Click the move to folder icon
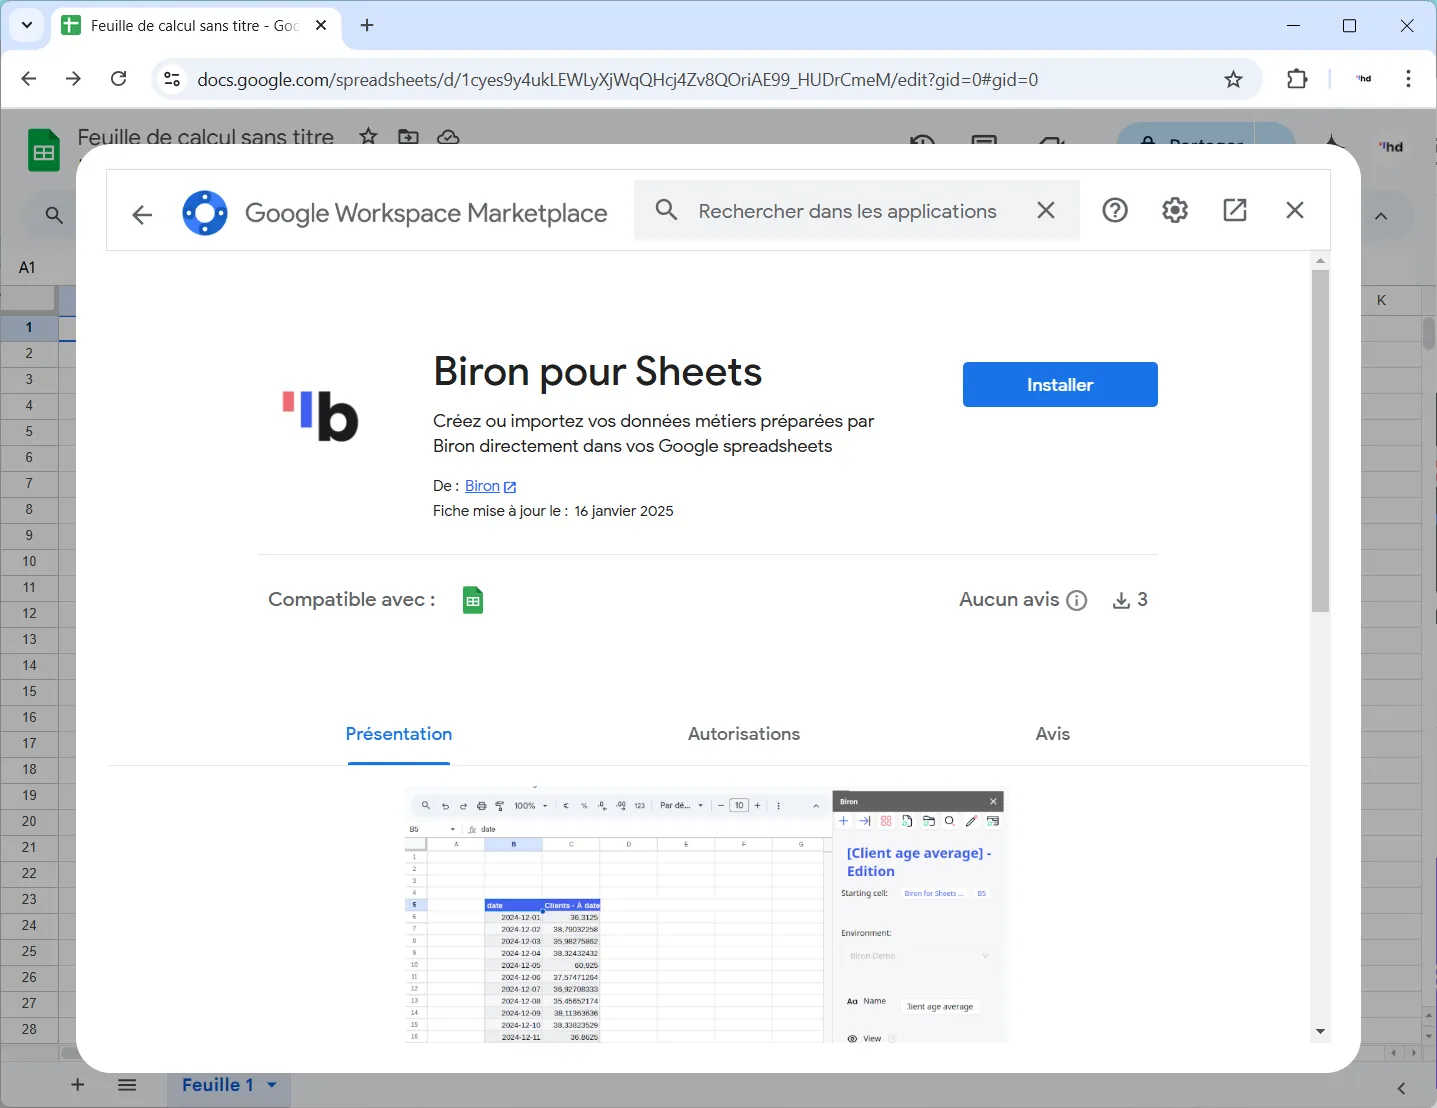The image size is (1437, 1108). pyautogui.click(x=408, y=137)
